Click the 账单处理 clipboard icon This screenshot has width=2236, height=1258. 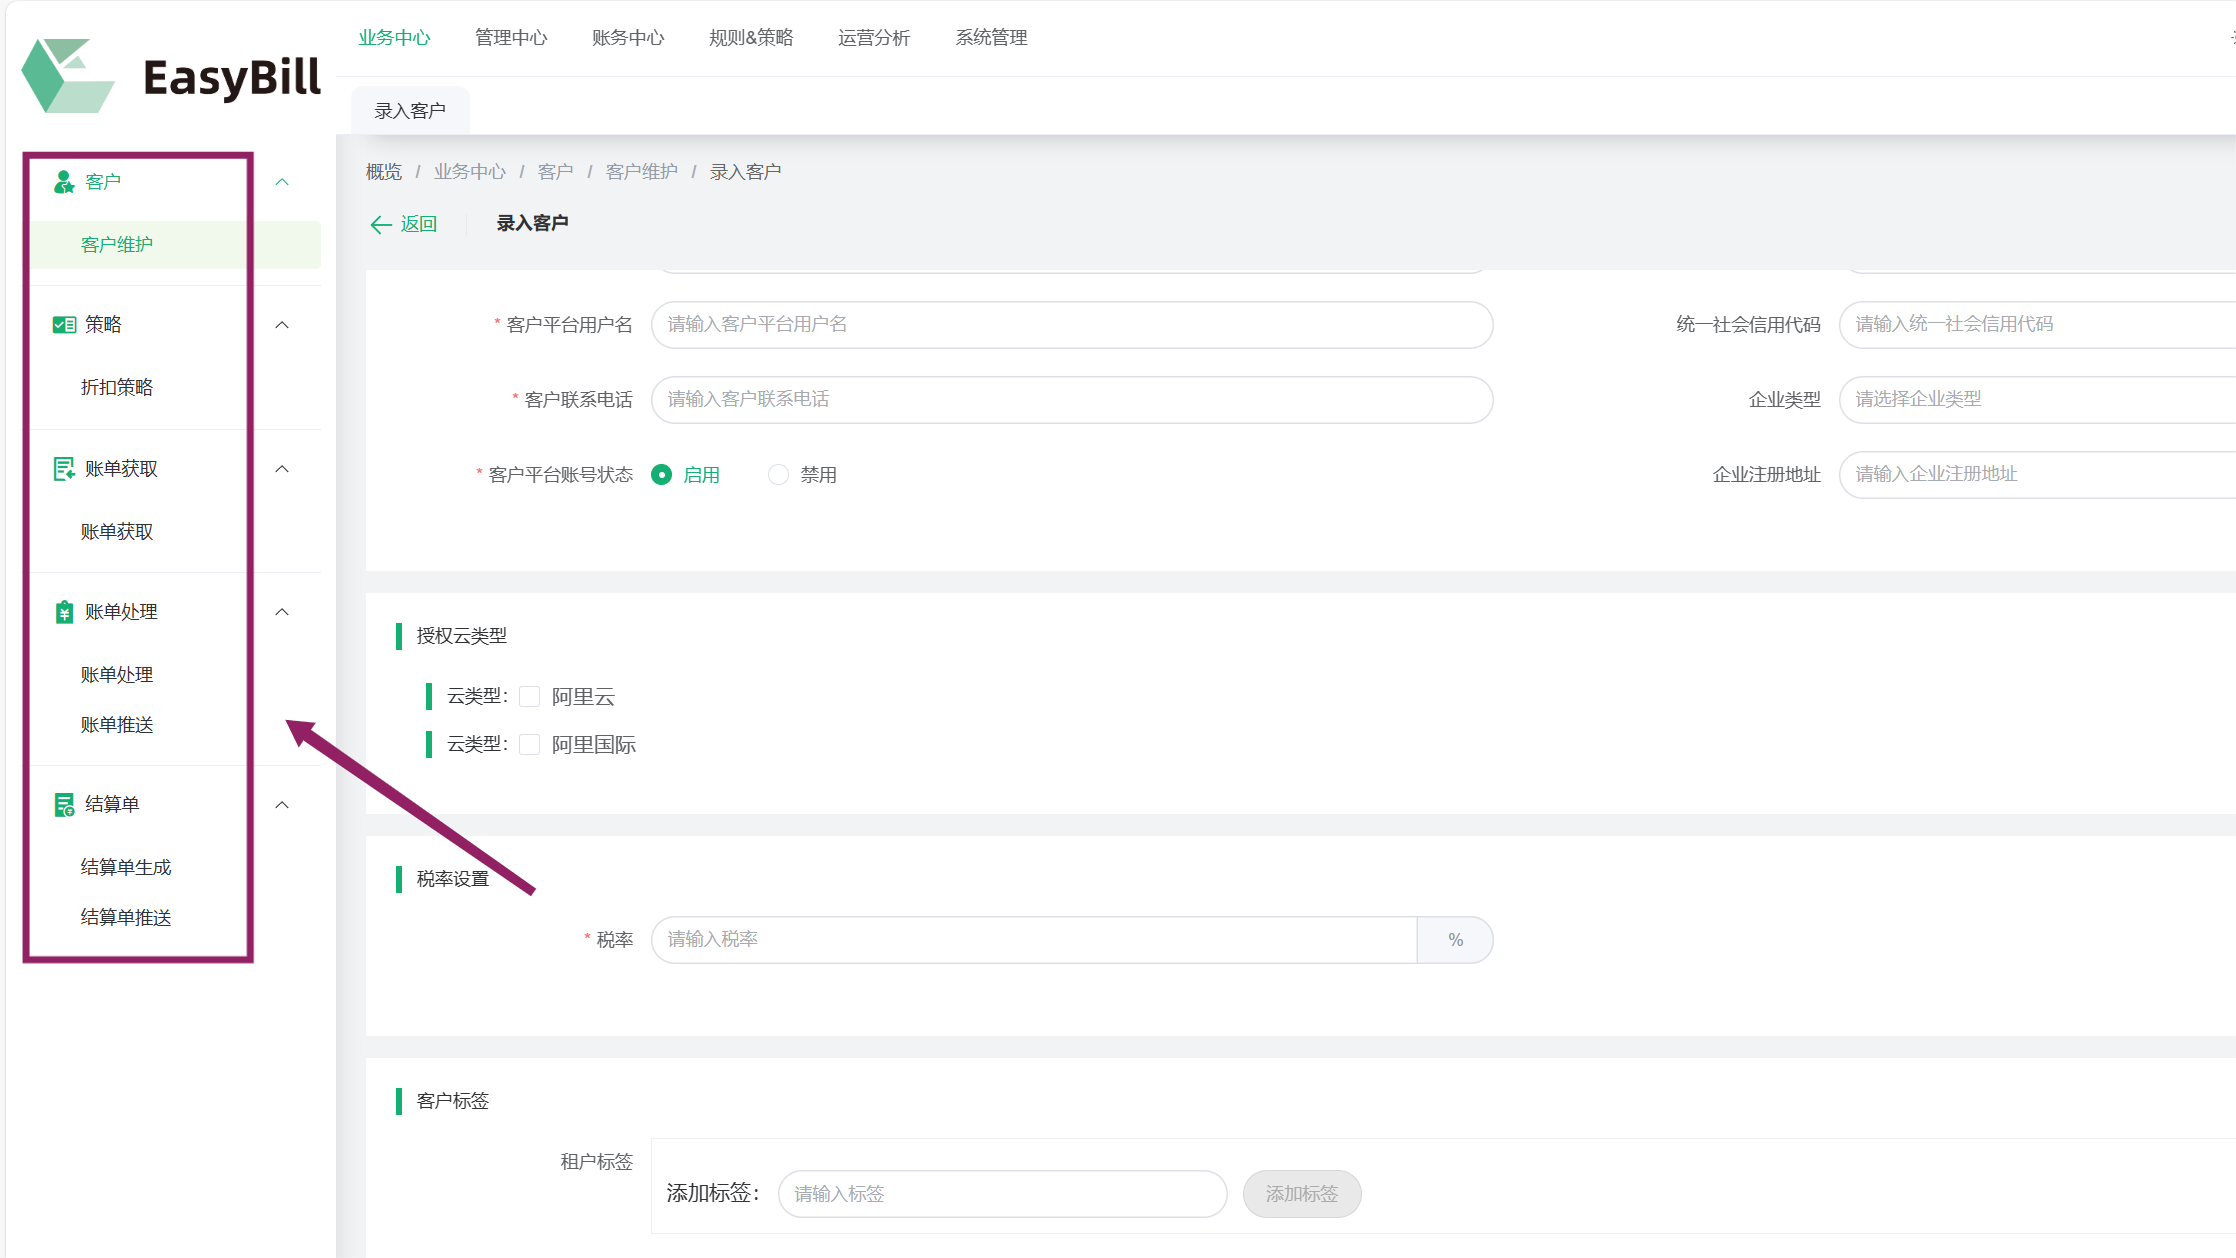coord(64,612)
